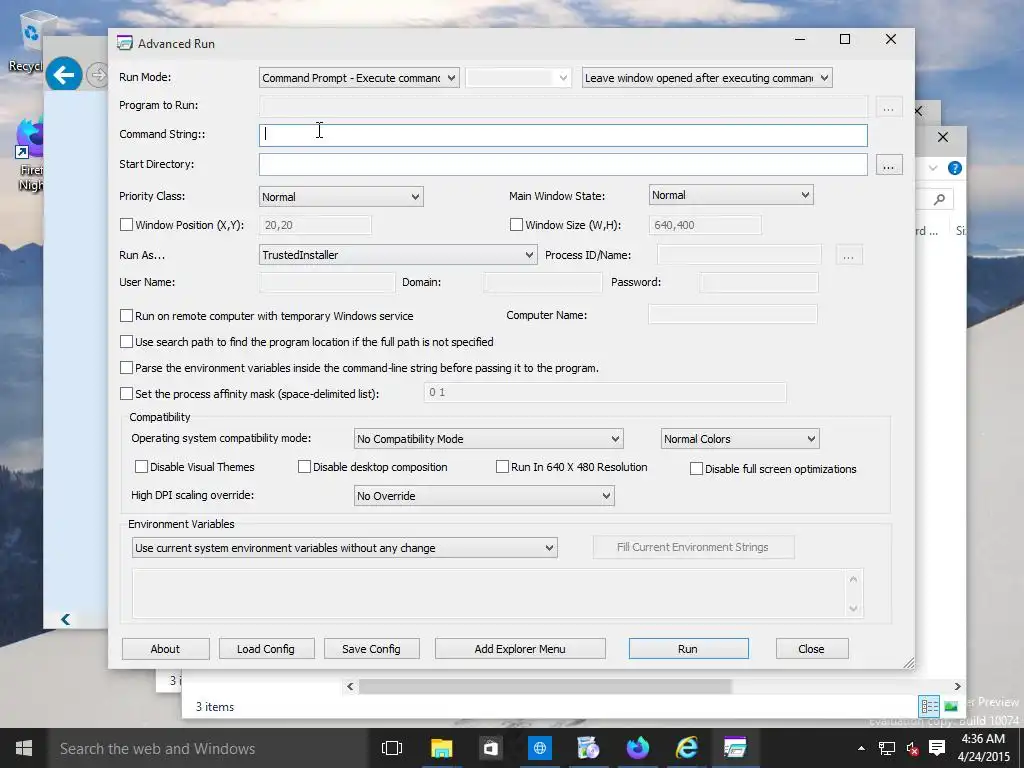Viewport: 1024px width, 768px height.
Task: Check Run on remote computer option
Action: tap(126, 315)
